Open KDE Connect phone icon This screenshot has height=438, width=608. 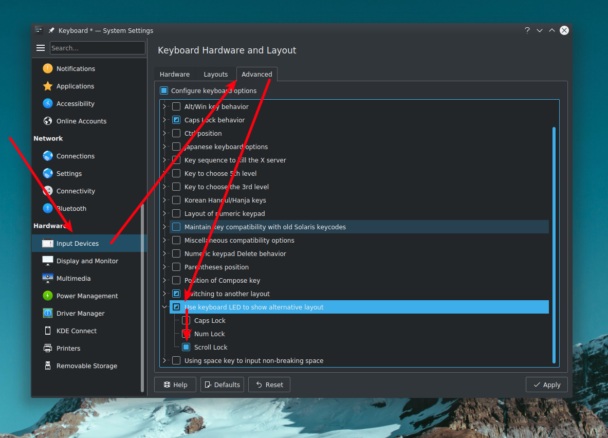point(48,331)
